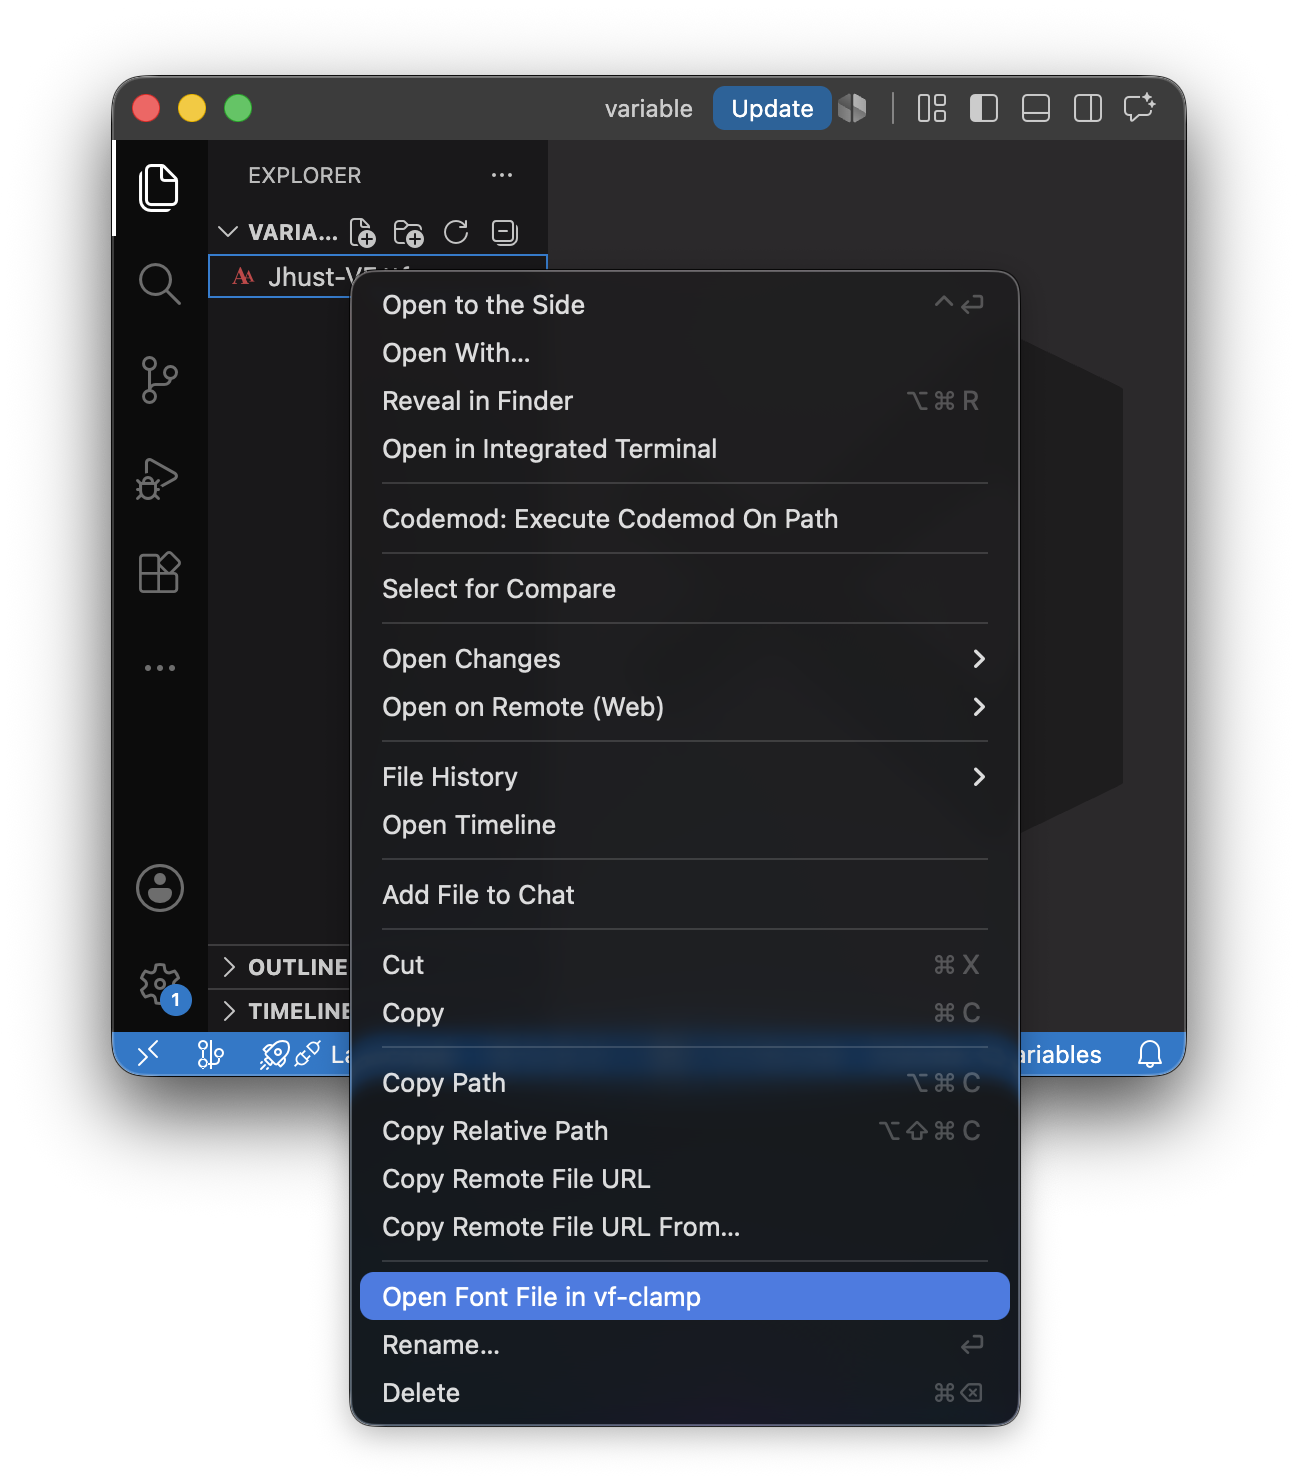Choose Open to the Side

click(x=685, y=304)
